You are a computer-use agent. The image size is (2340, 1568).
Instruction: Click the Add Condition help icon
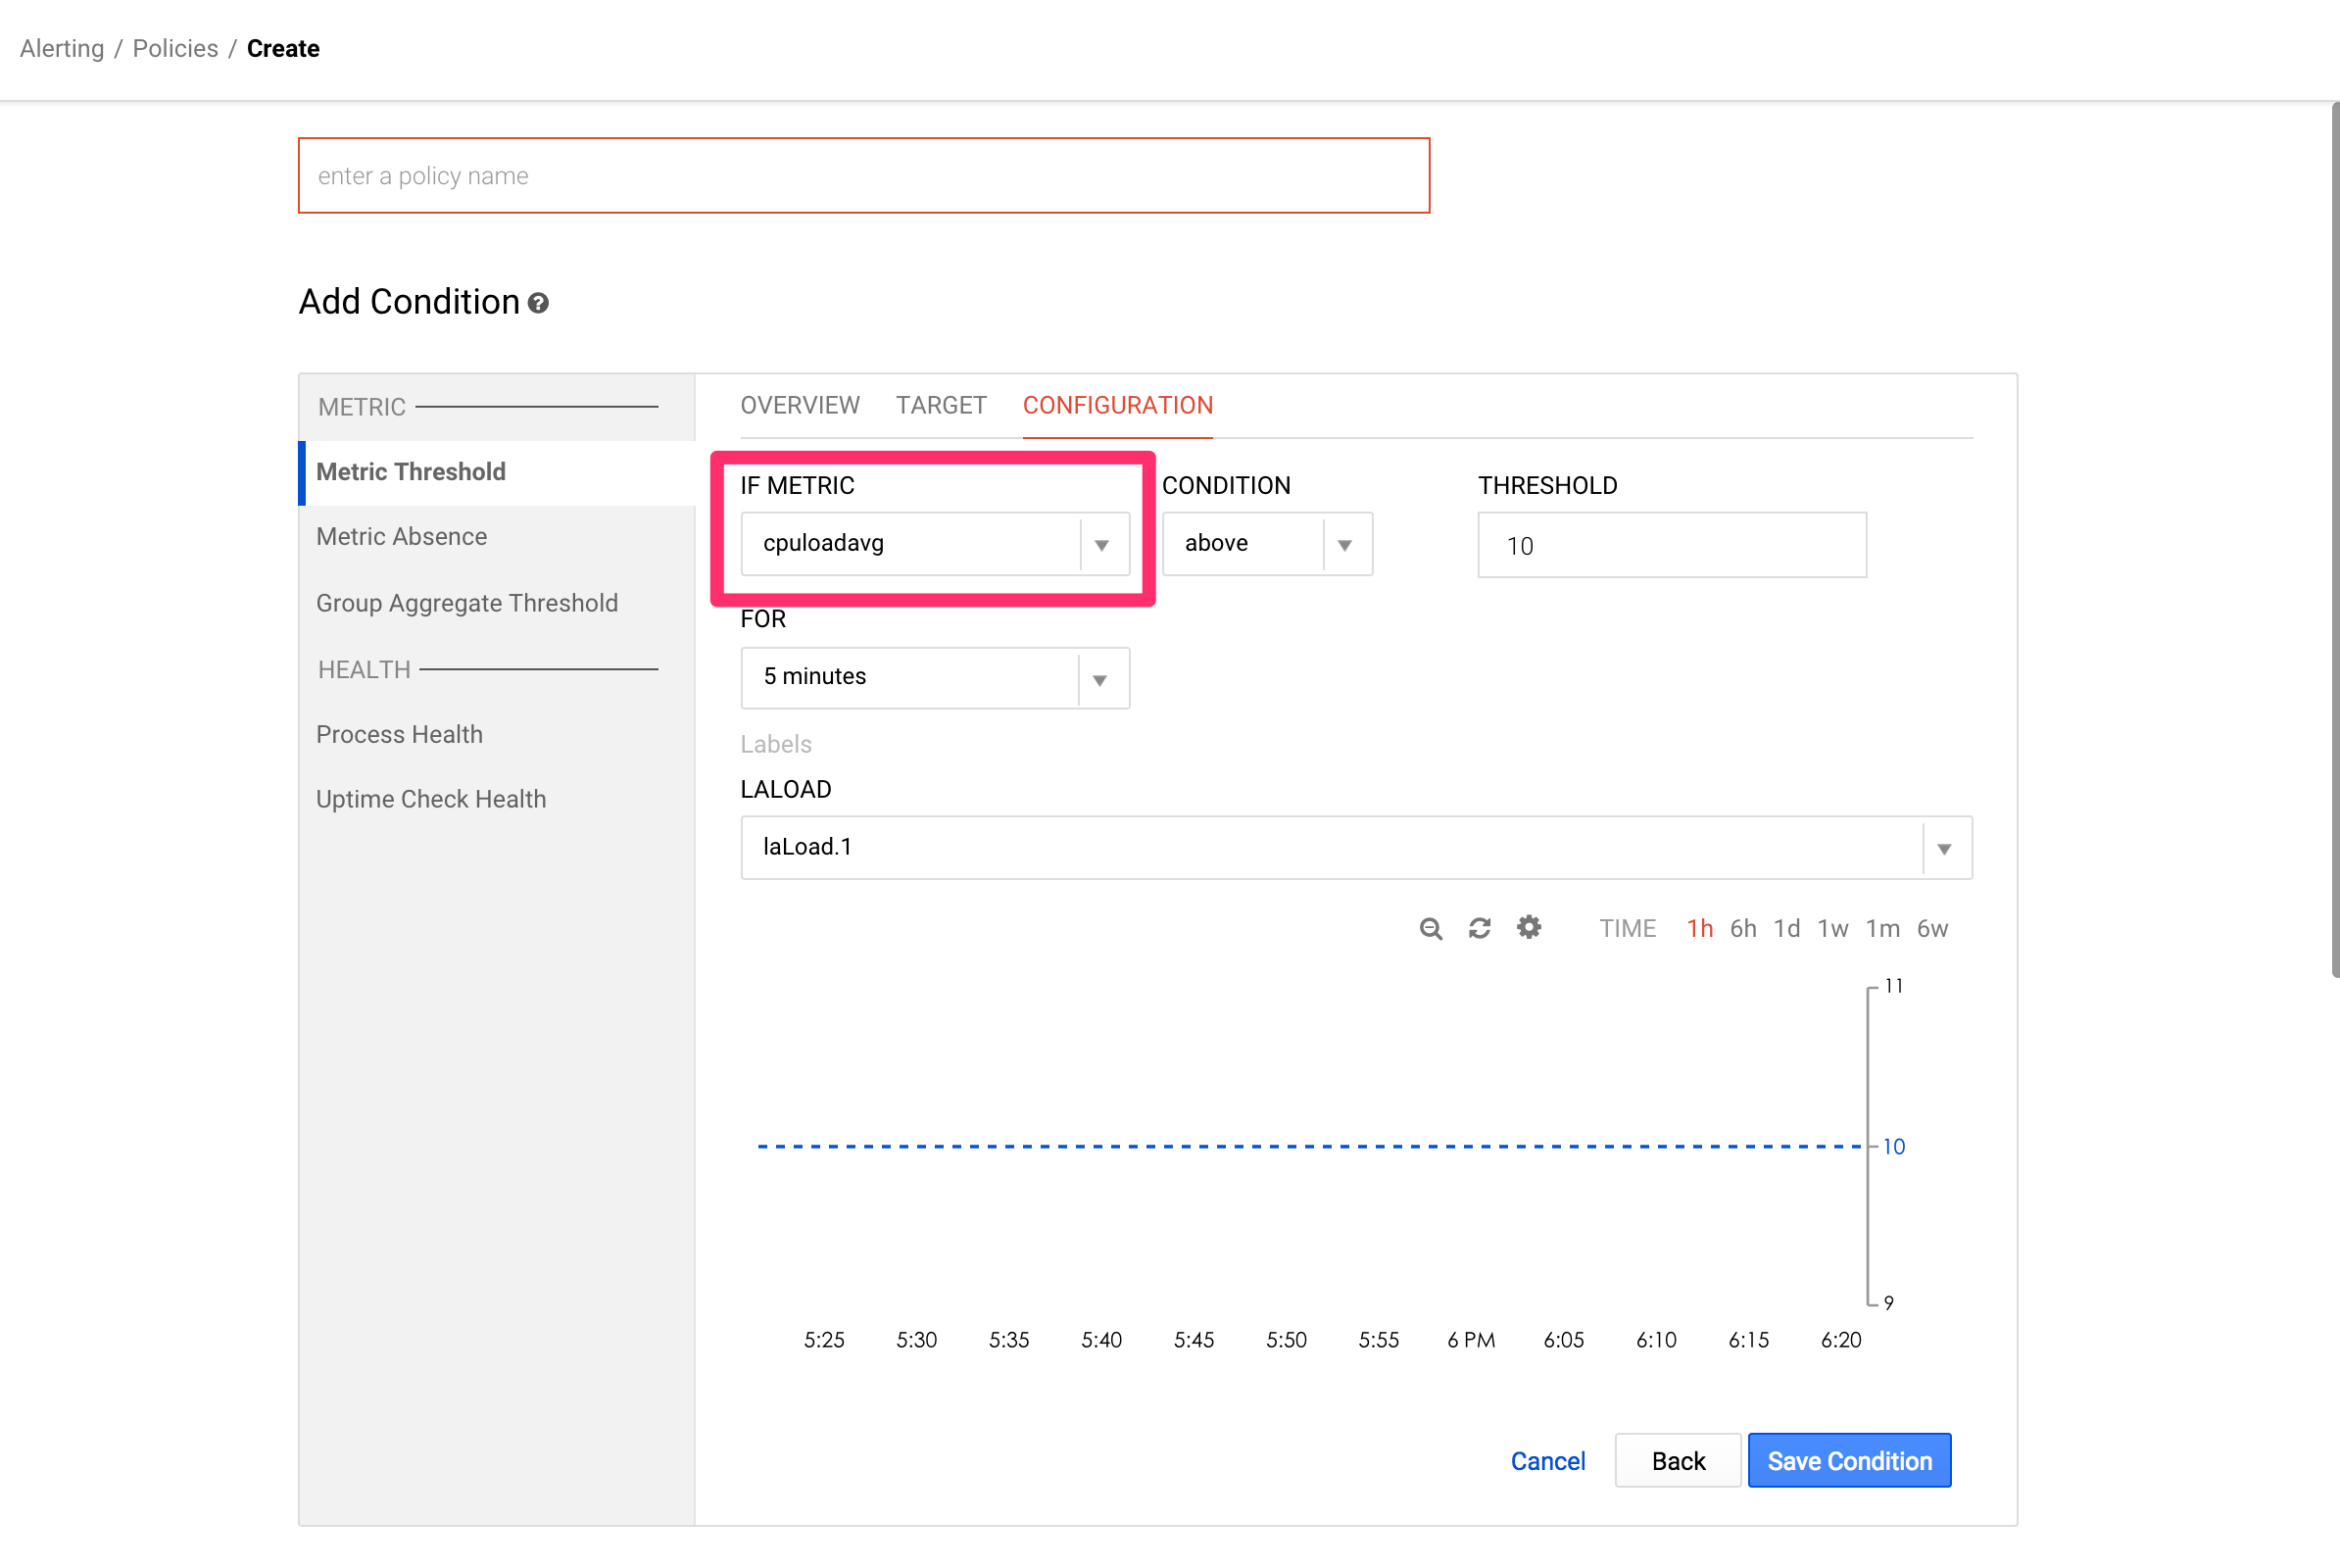pyautogui.click(x=538, y=303)
